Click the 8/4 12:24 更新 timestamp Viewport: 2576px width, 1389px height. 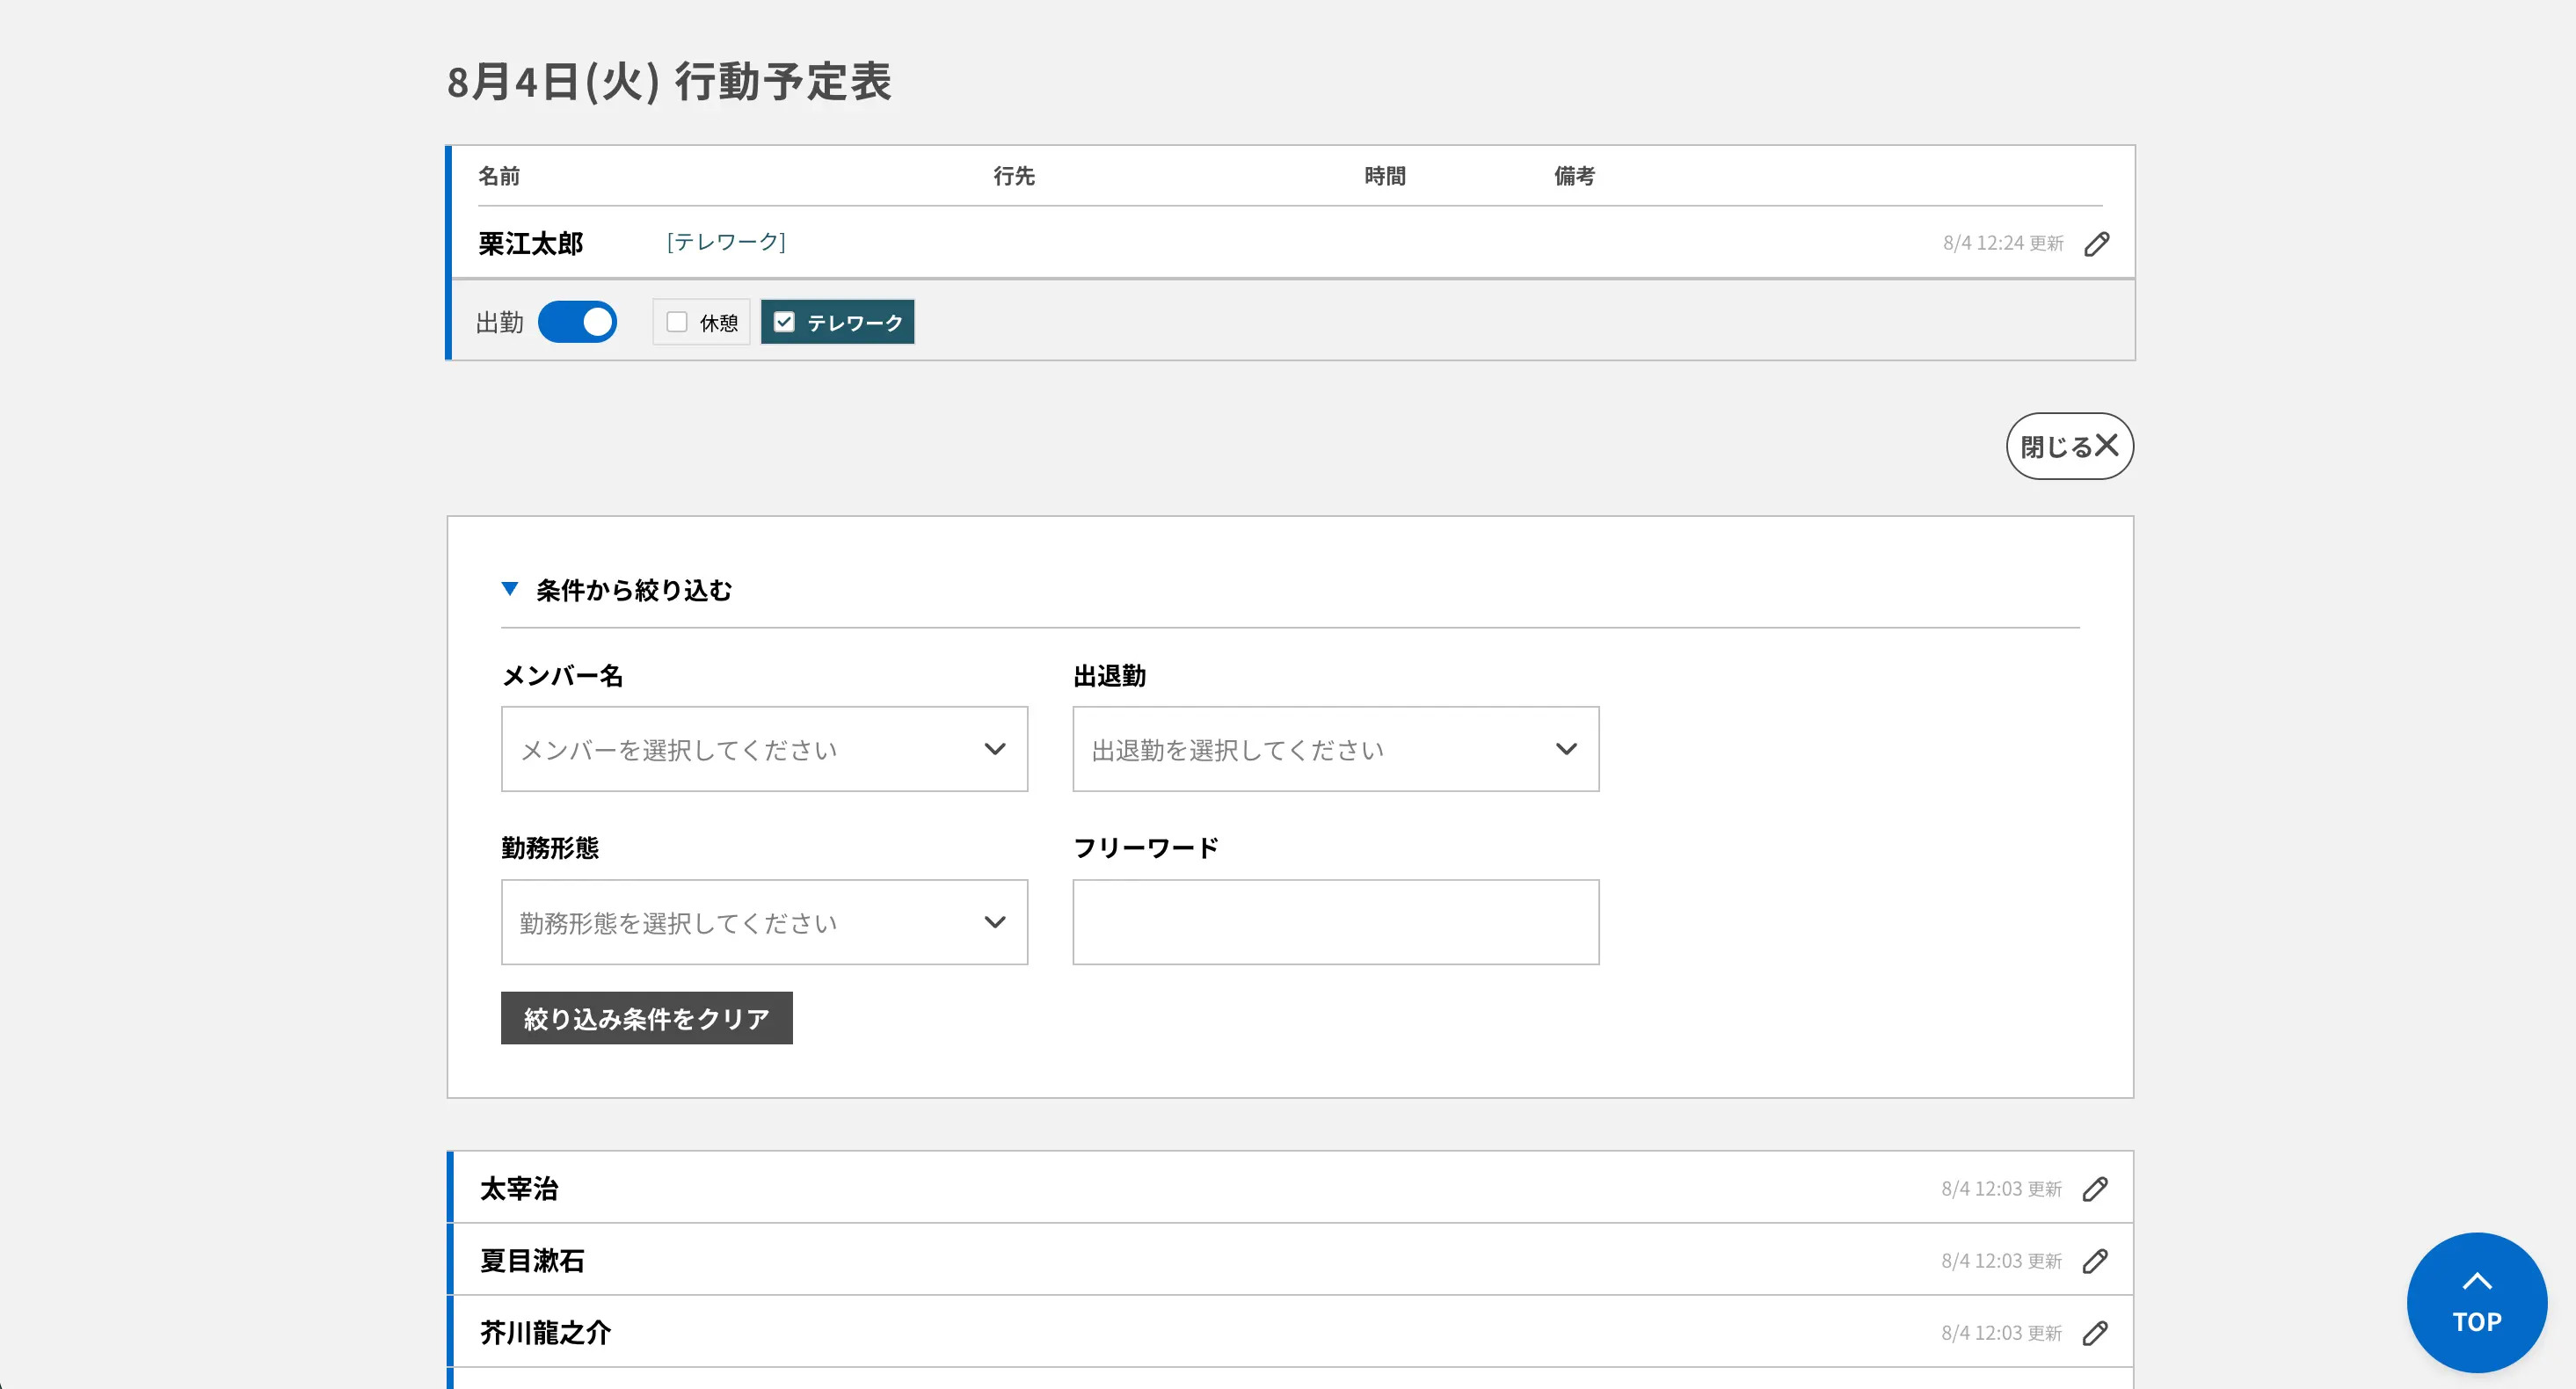point(2003,243)
